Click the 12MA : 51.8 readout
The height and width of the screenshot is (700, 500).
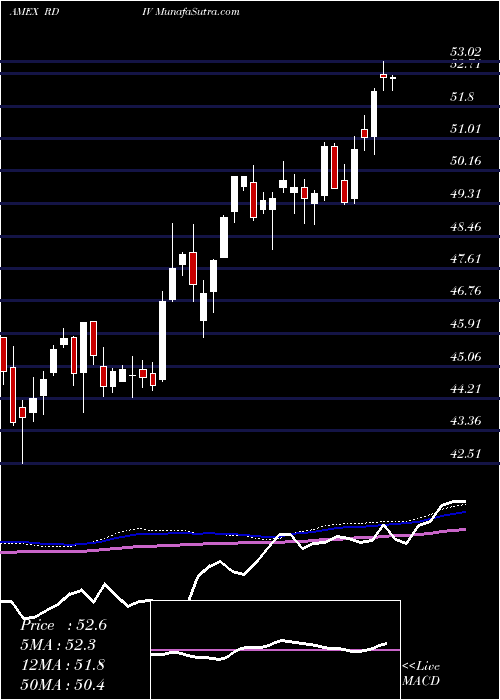[x=62, y=665]
